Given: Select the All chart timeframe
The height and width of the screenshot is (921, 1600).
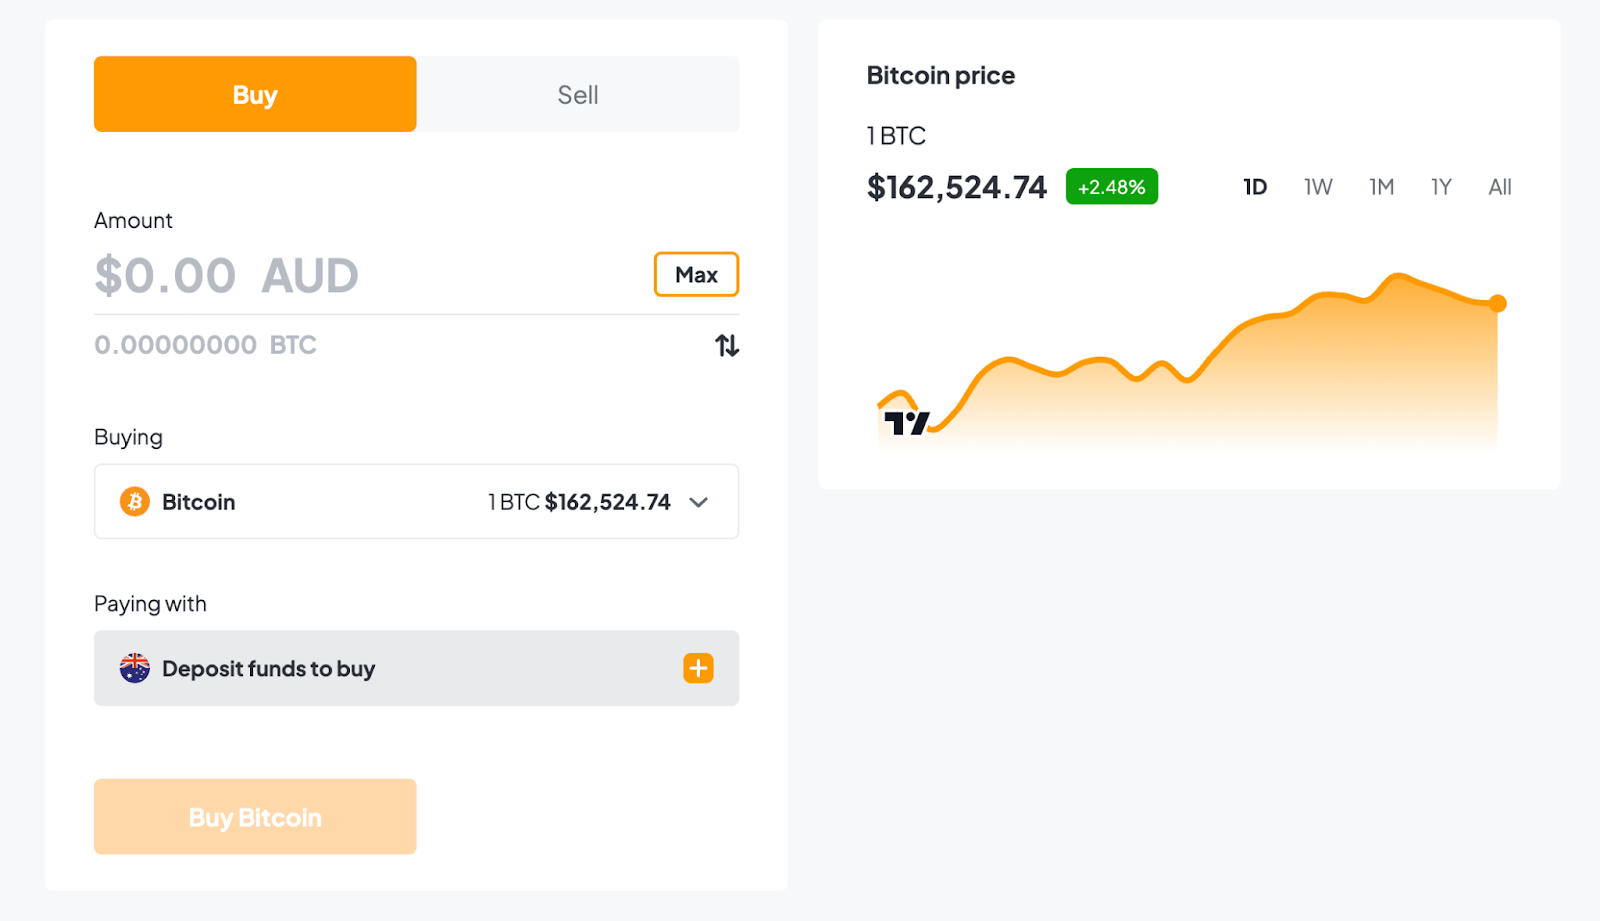Looking at the screenshot, I should coord(1500,186).
